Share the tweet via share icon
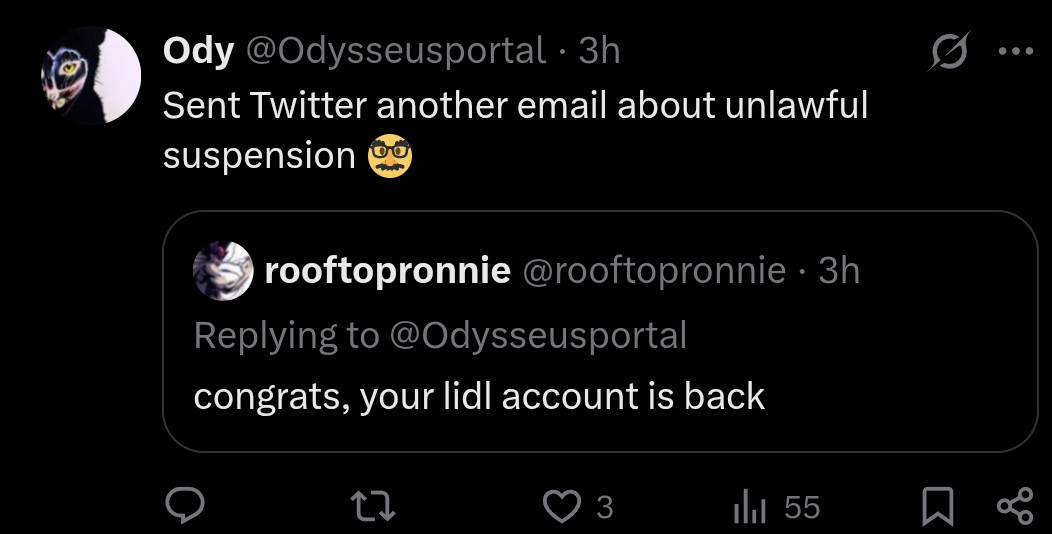The width and height of the screenshot is (1052, 534). pos(1014,508)
